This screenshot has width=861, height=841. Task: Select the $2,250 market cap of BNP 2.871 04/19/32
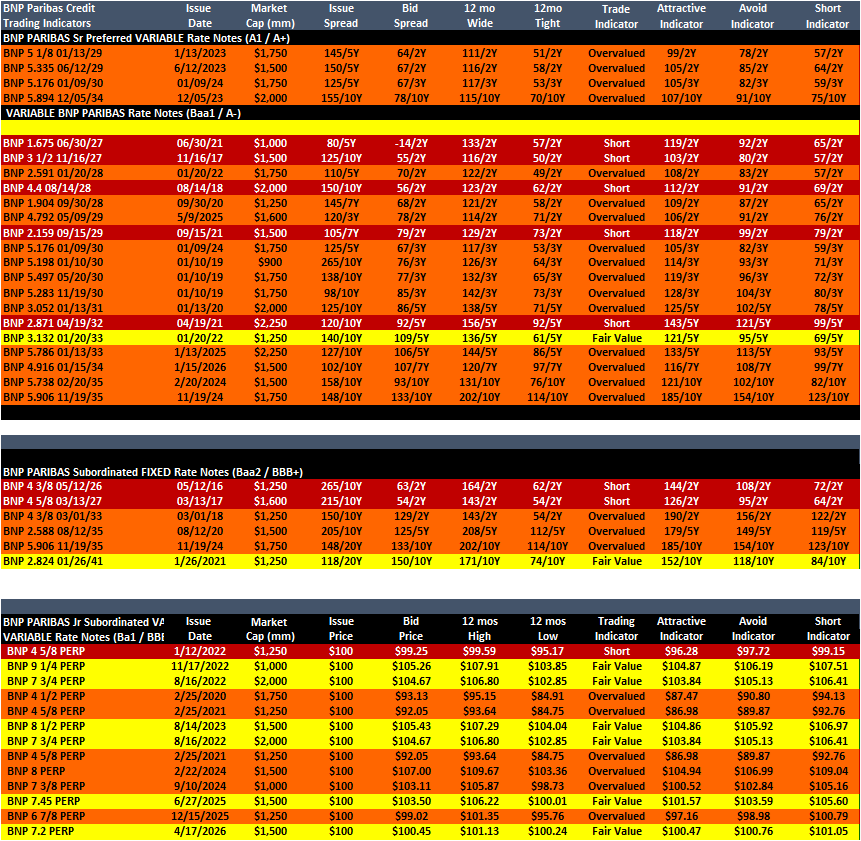270,323
